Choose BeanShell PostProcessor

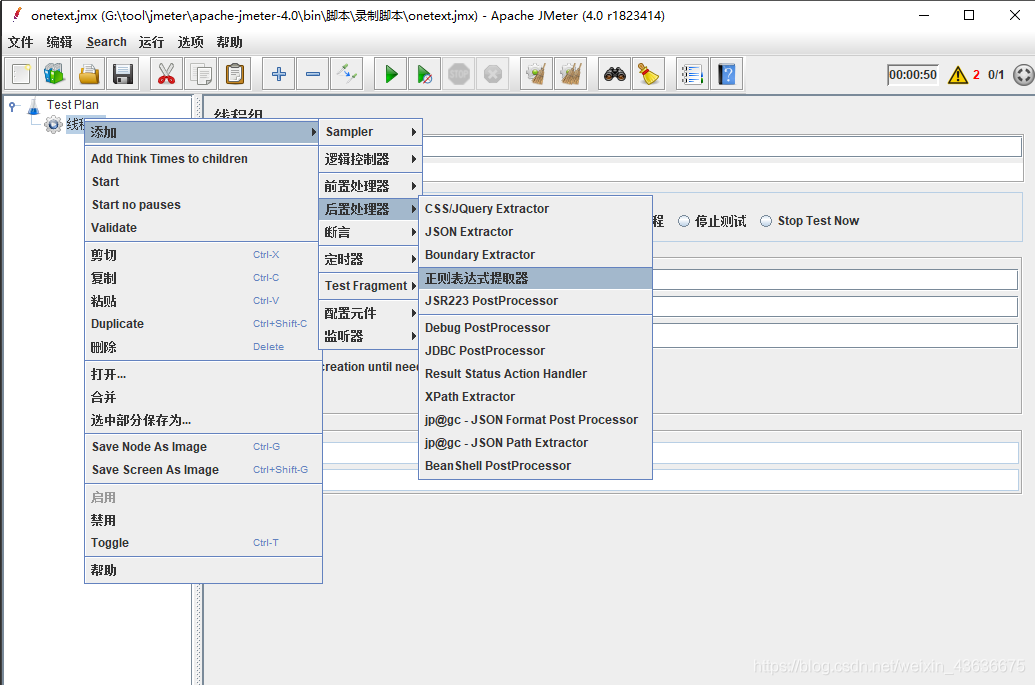(535, 466)
